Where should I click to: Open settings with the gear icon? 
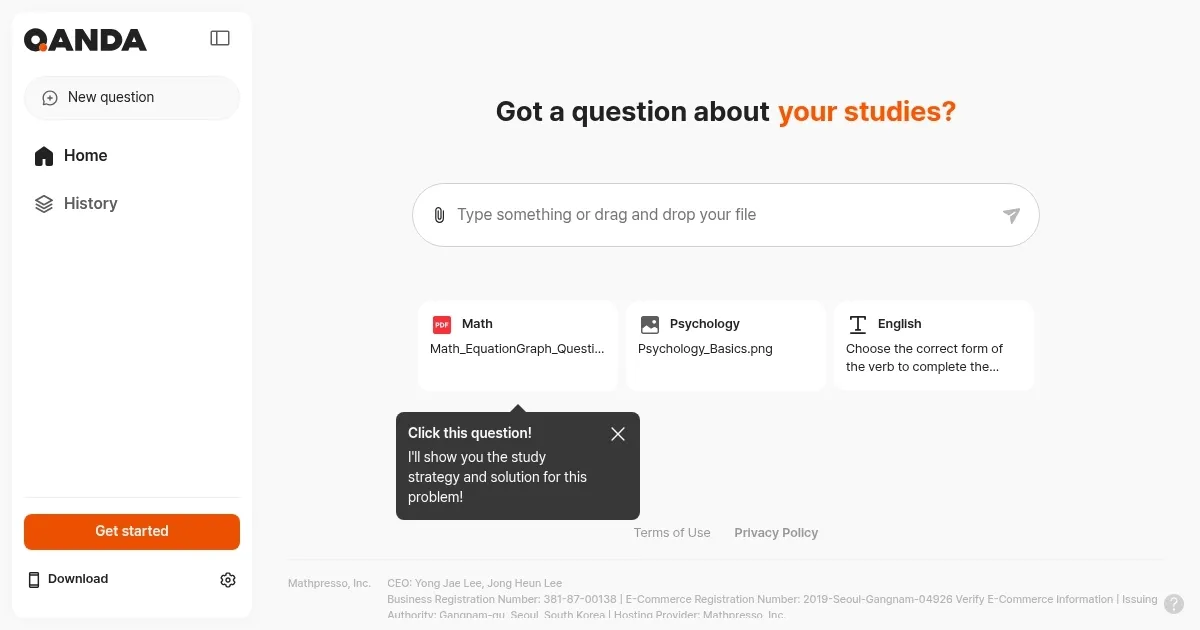click(227, 579)
